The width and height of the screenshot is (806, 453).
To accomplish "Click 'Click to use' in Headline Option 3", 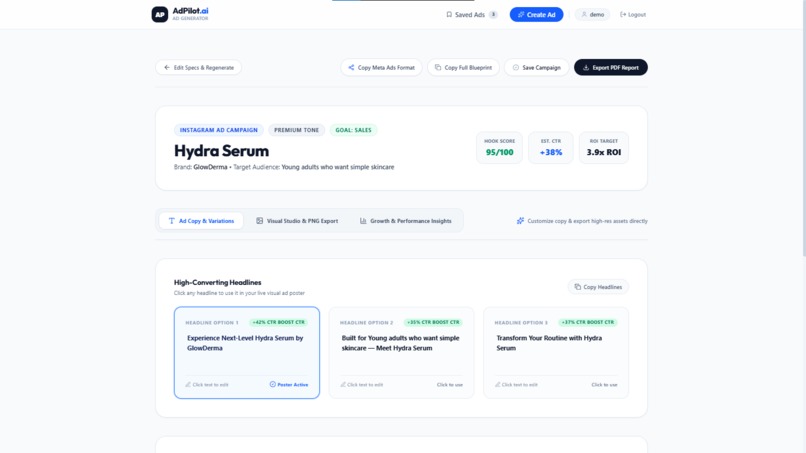I will point(604,385).
